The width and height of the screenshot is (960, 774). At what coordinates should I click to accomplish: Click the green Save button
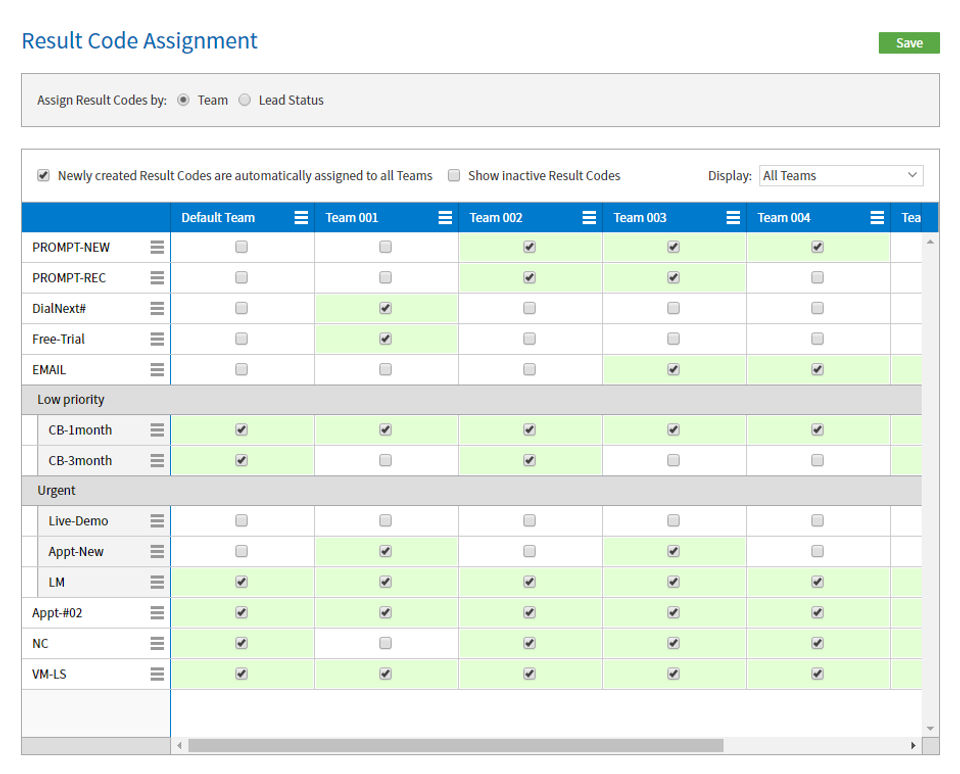[x=909, y=43]
